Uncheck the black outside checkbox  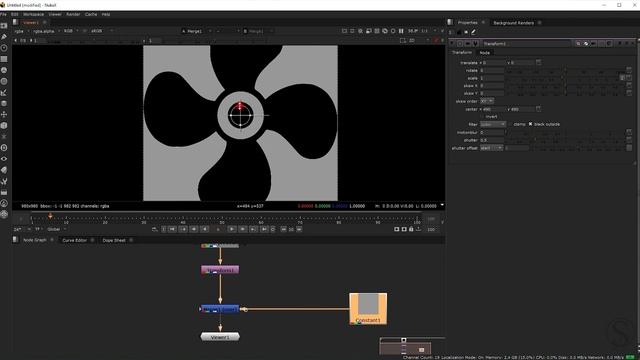531,124
